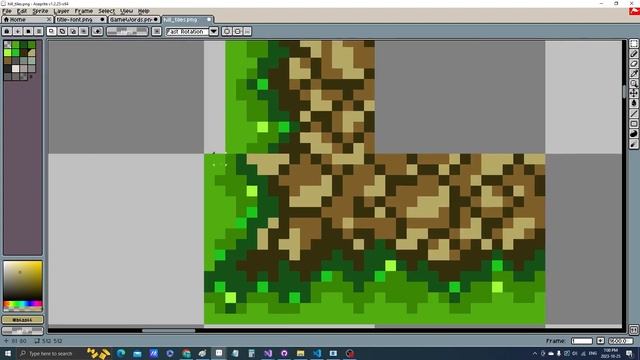Pick the bright lime green palette swatch
640x360 pixels.
tap(7, 52)
